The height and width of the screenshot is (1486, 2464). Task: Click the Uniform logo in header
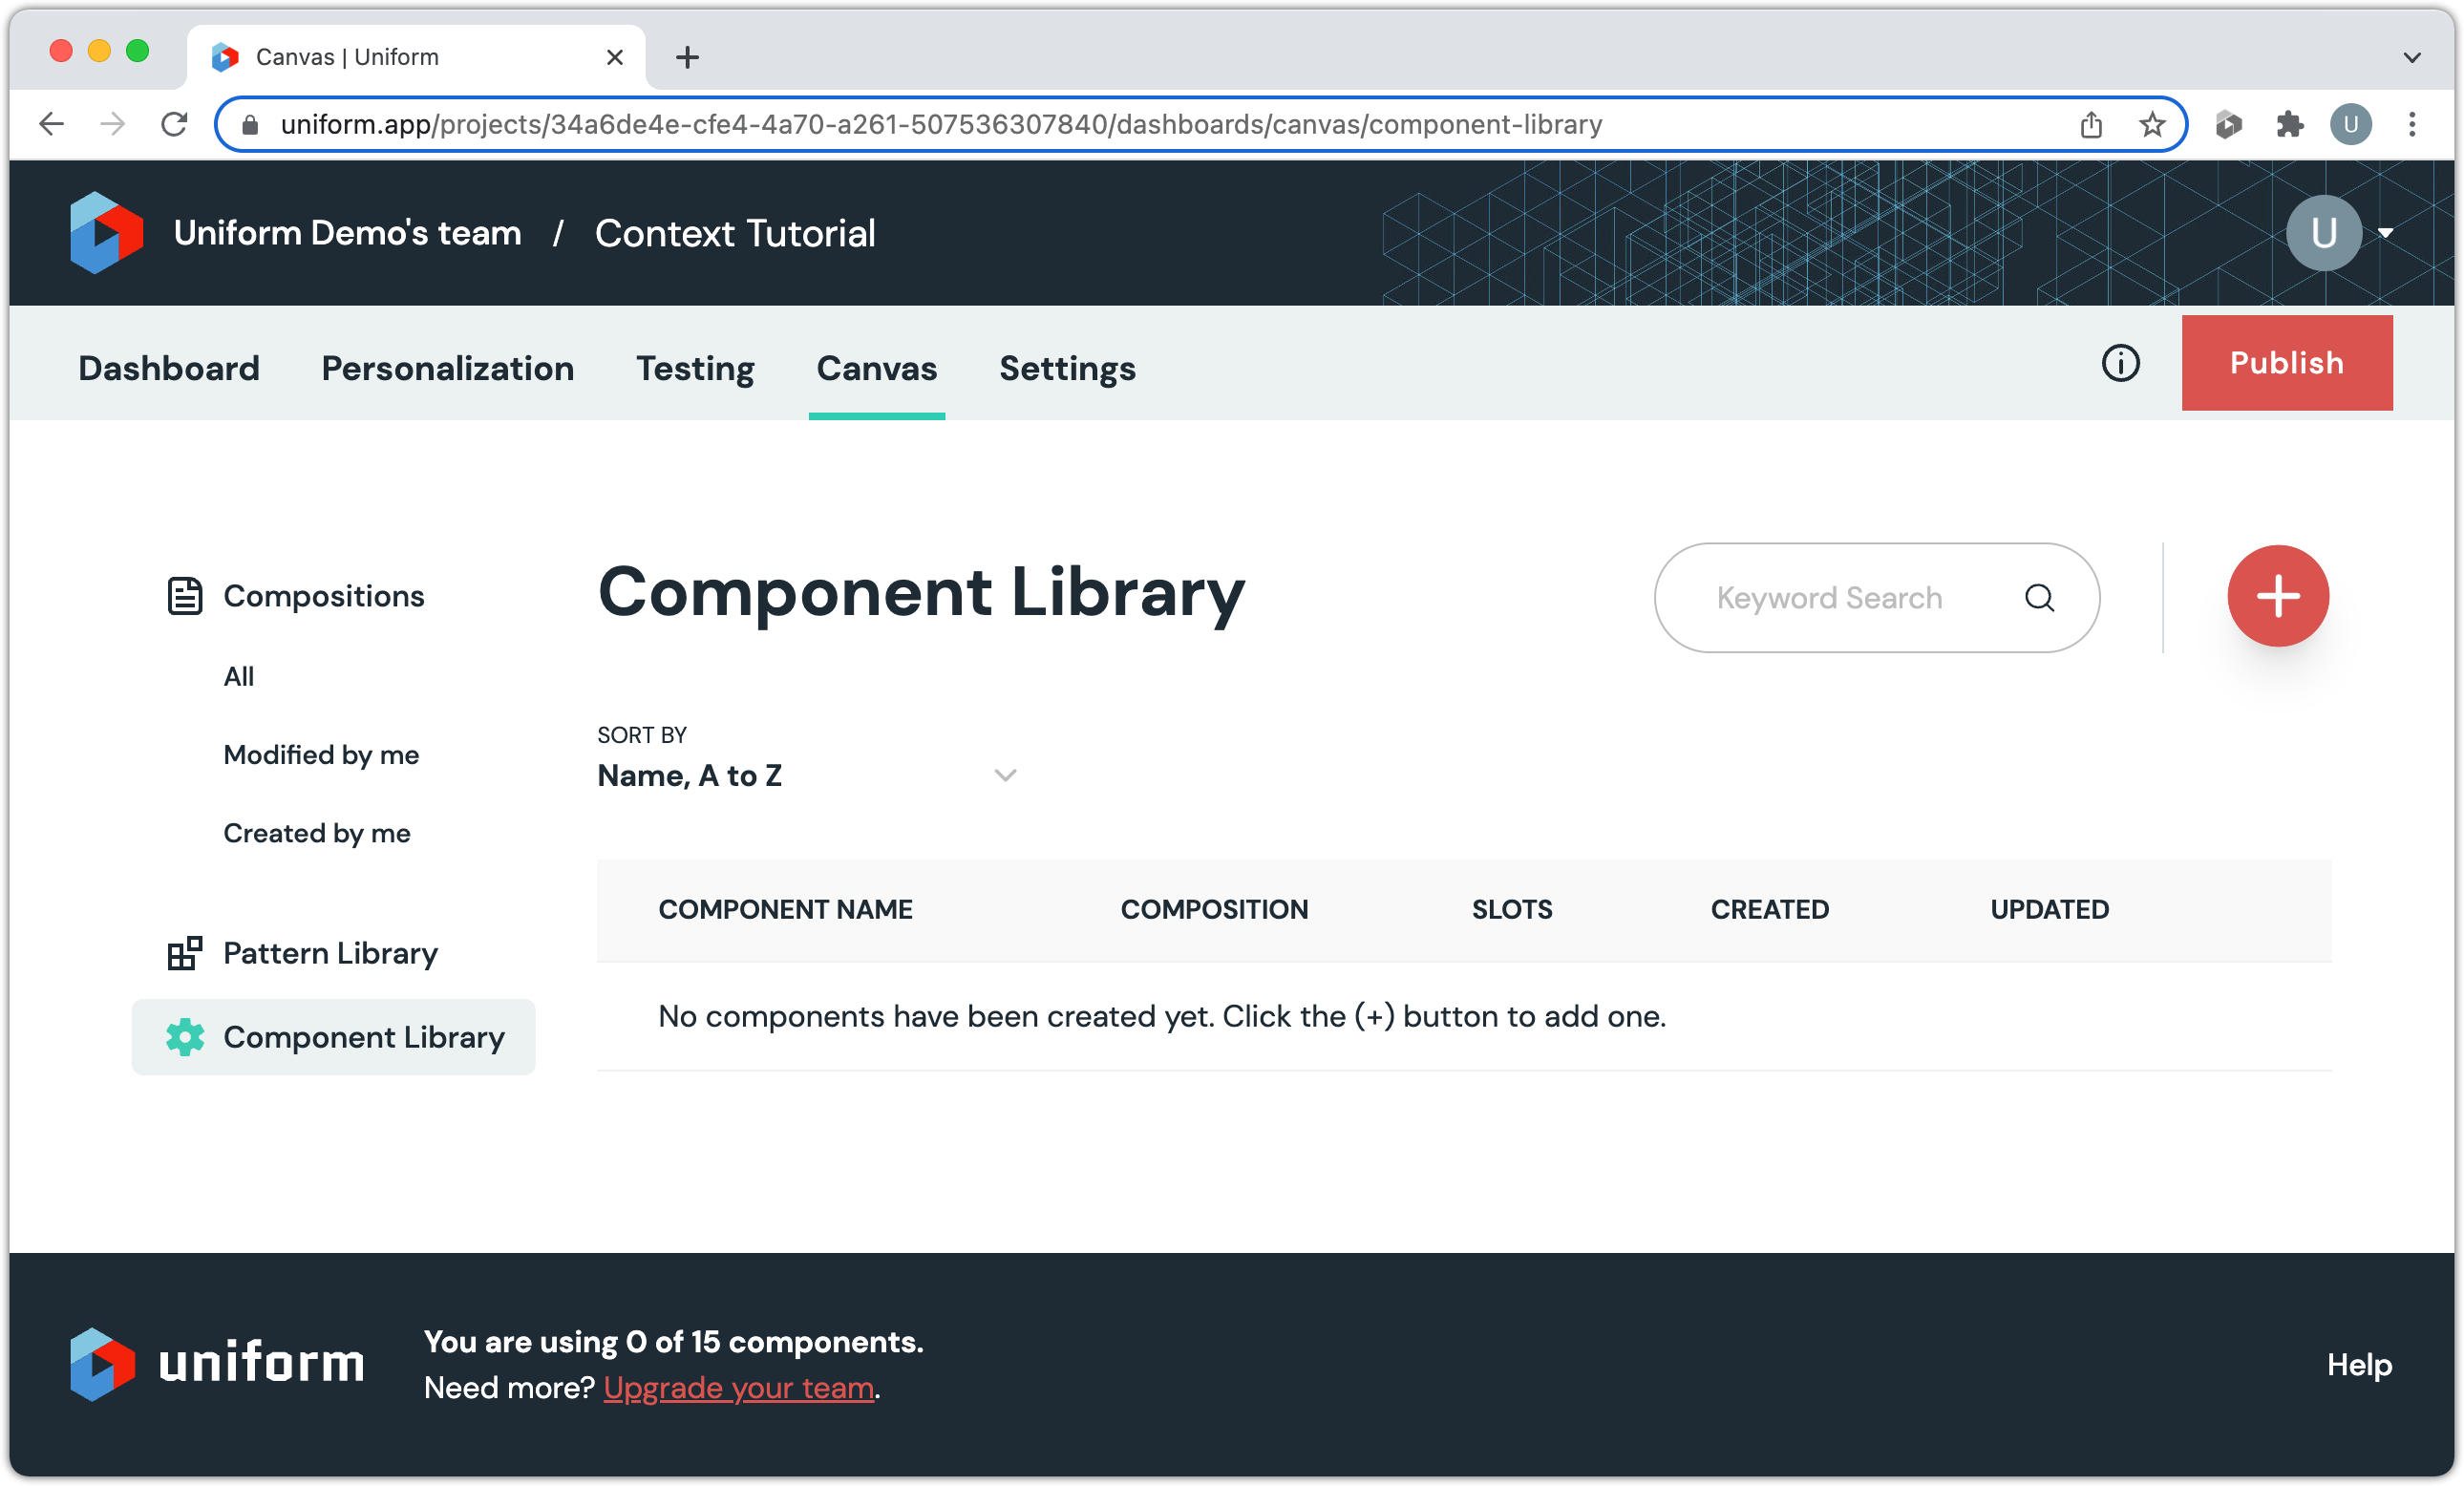coord(106,233)
